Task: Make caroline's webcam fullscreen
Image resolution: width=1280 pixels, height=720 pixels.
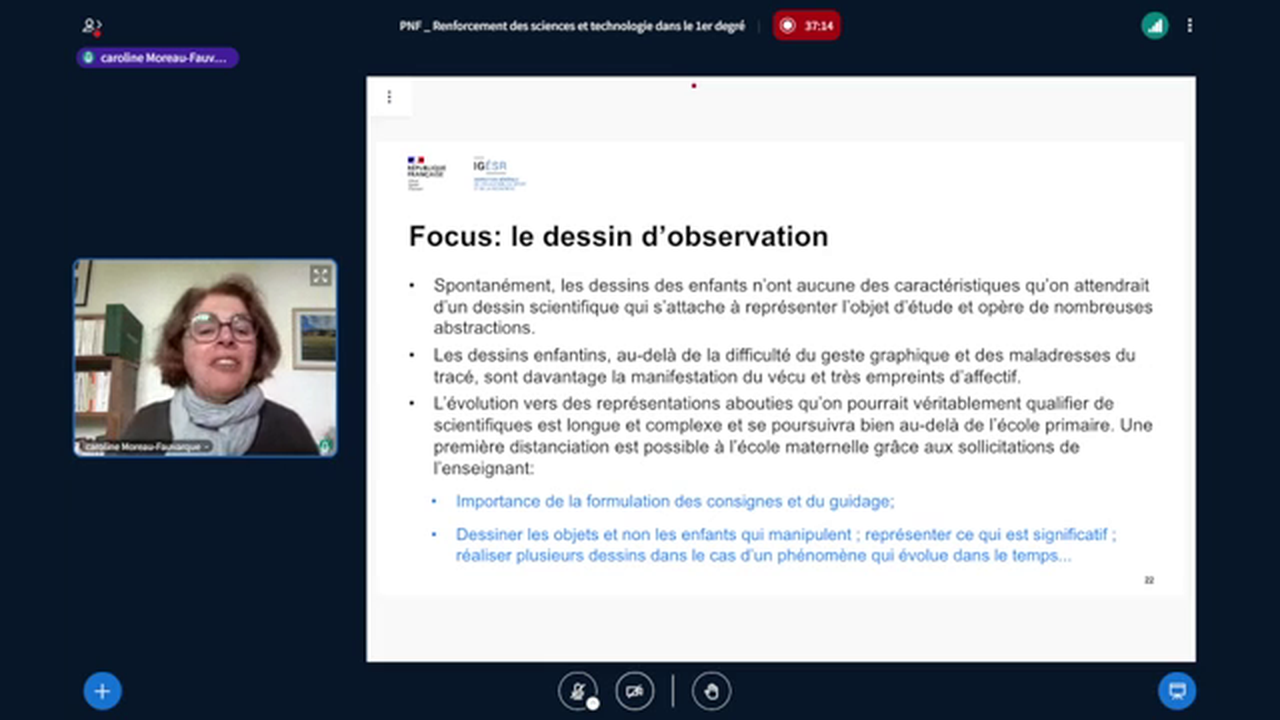Action: pos(320,276)
